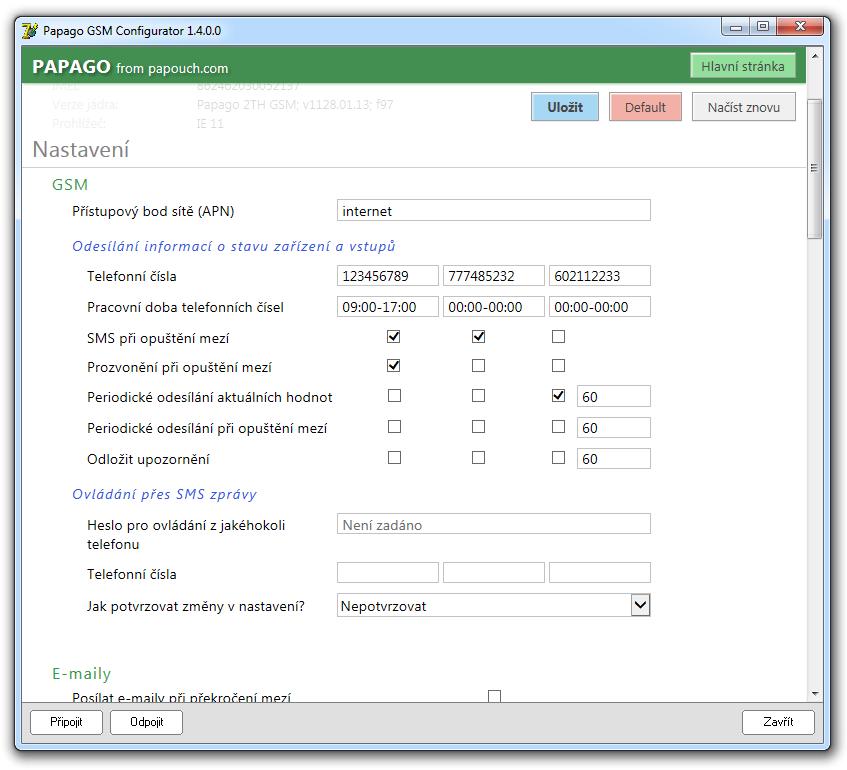Screen dimensions: 847x770
Task: Edit interval 60 for Periodické odesílání při opuštění mezí
Action: point(613,427)
